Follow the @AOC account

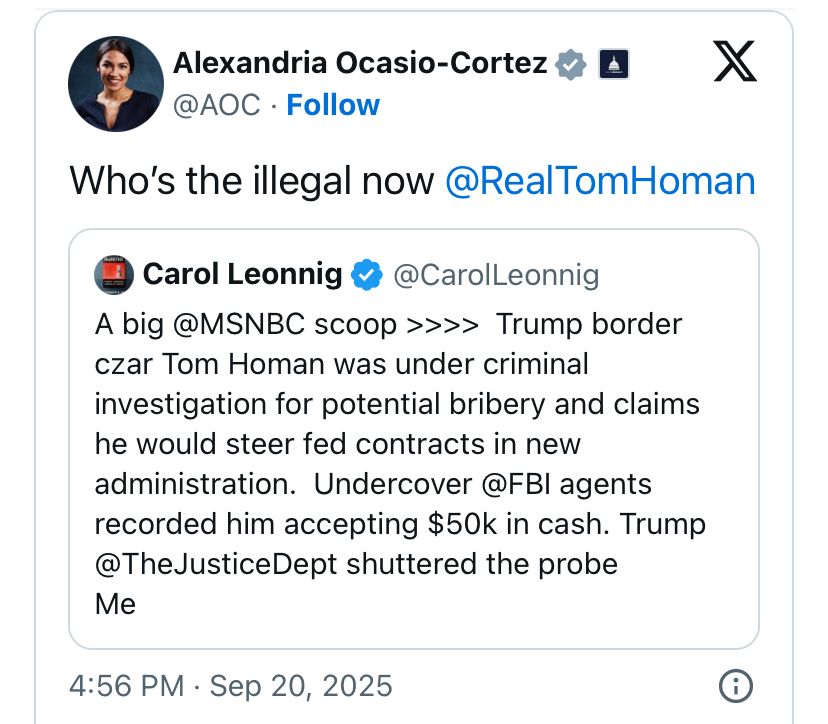coord(333,105)
